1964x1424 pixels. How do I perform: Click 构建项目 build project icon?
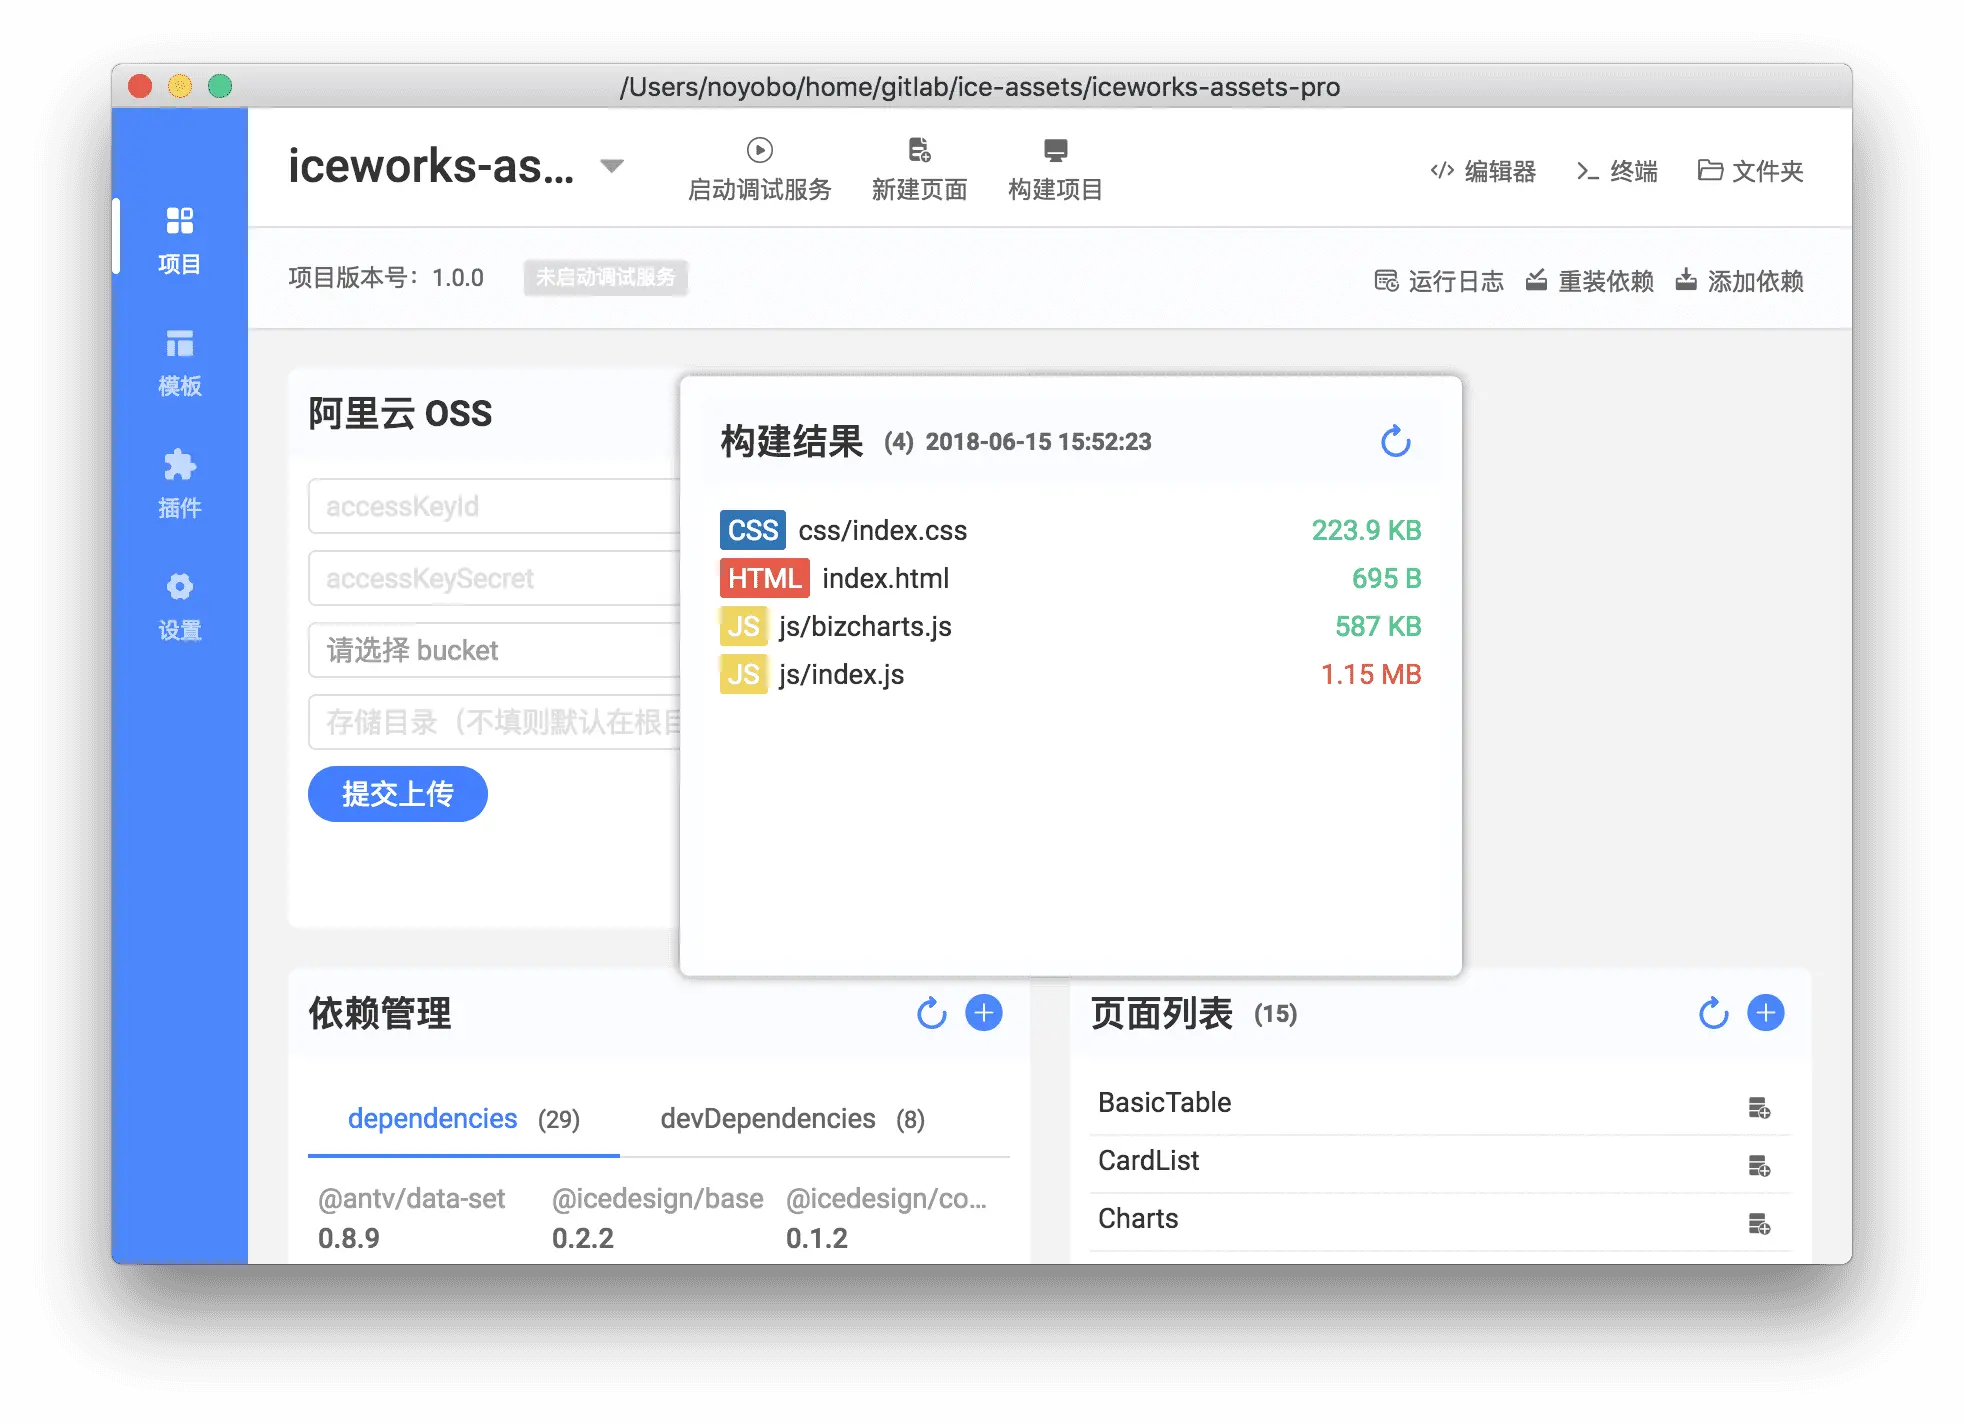(x=1055, y=151)
